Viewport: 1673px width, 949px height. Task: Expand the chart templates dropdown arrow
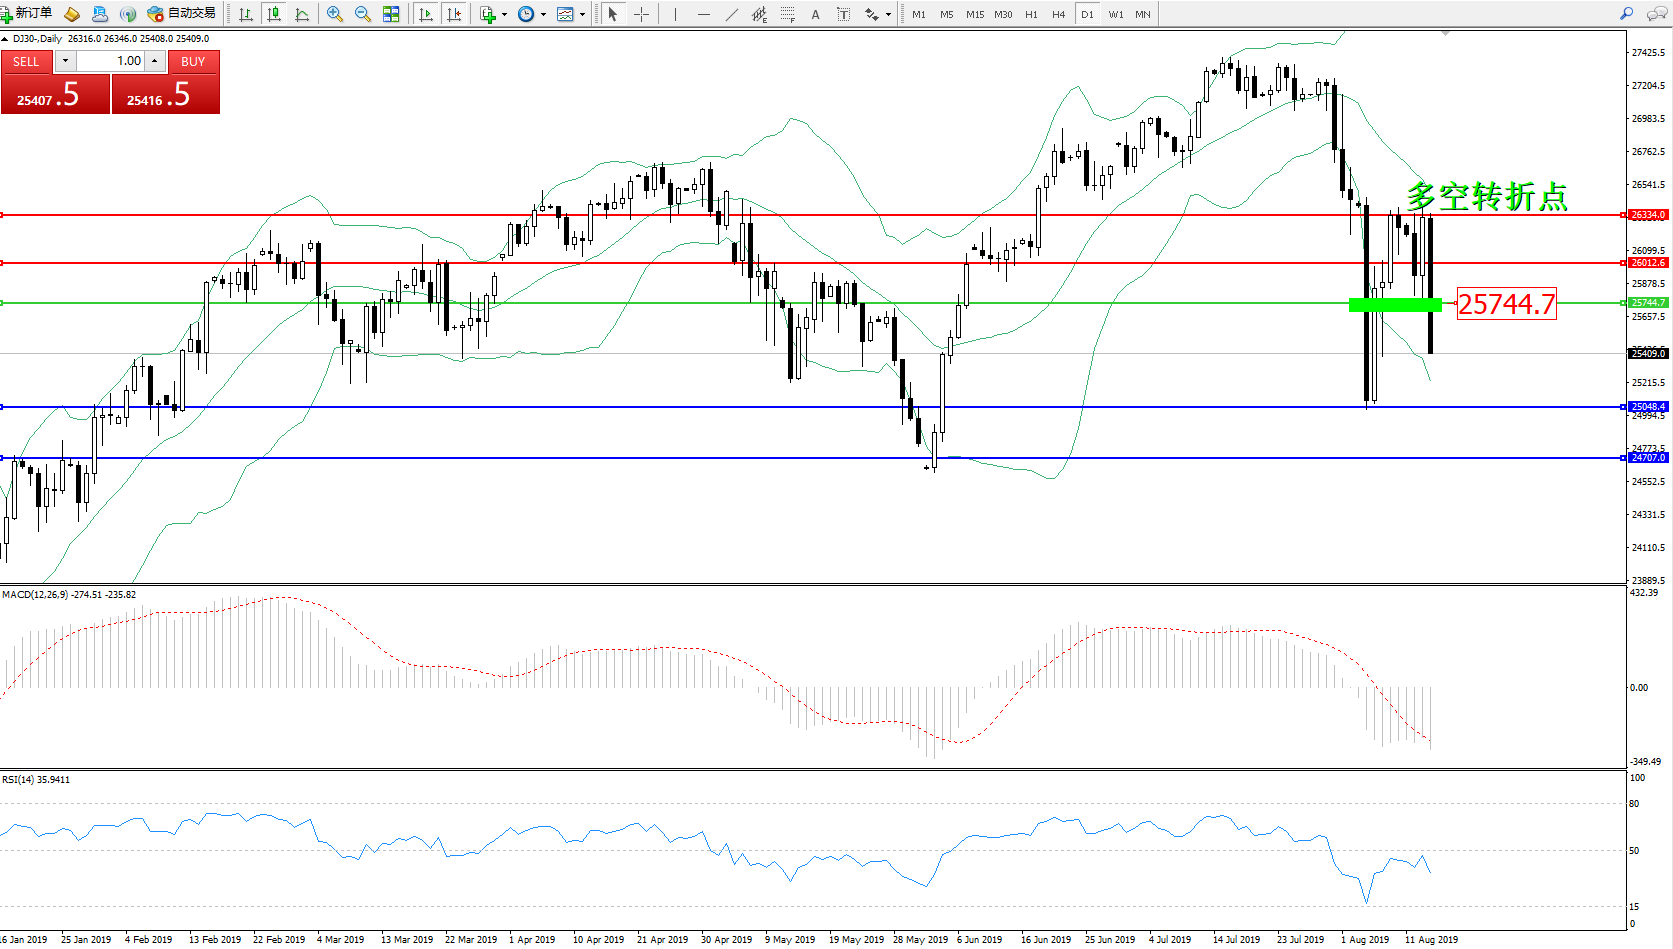tap(582, 15)
